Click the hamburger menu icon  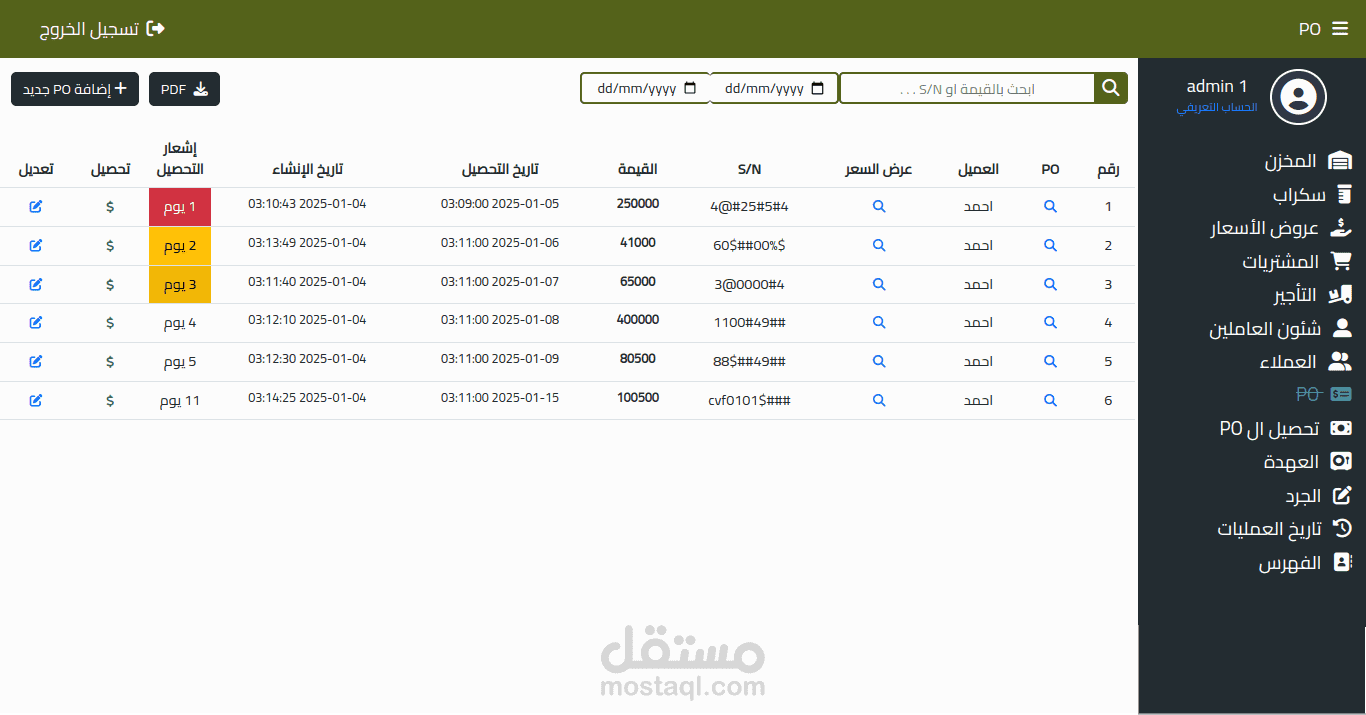click(x=1340, y=29)
